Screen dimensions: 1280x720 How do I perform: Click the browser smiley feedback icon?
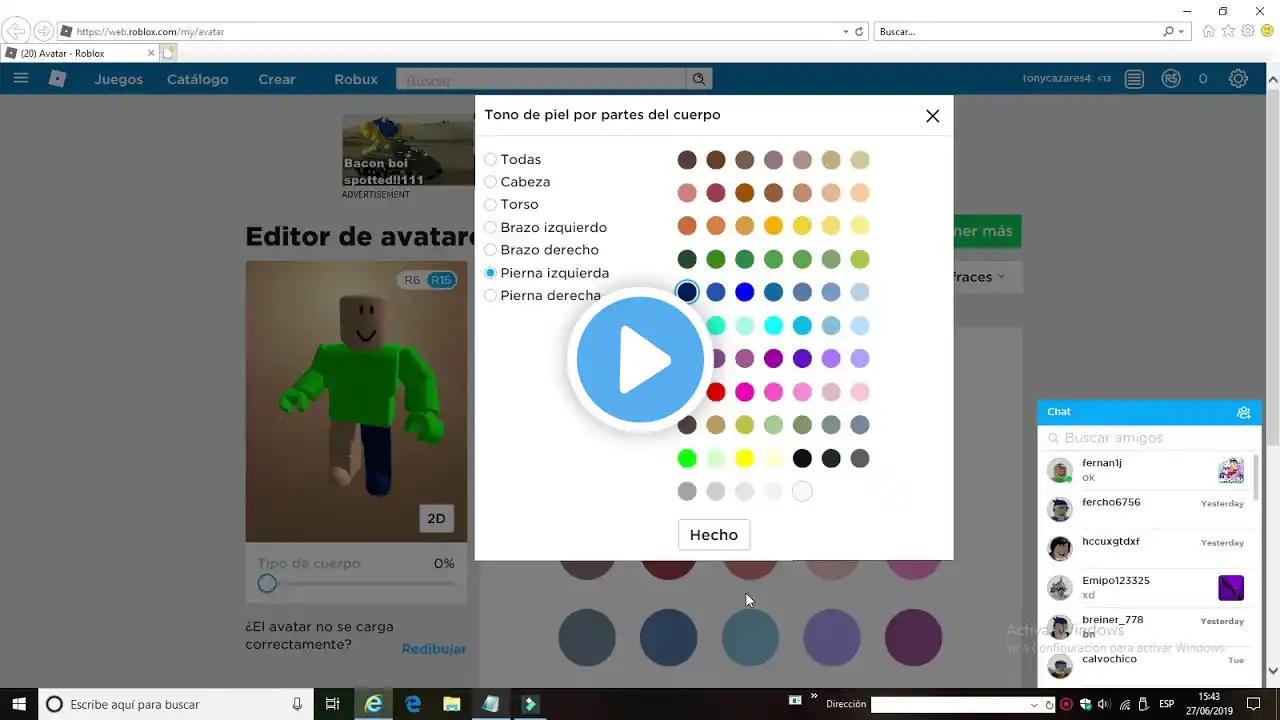tap(1267, 31)
